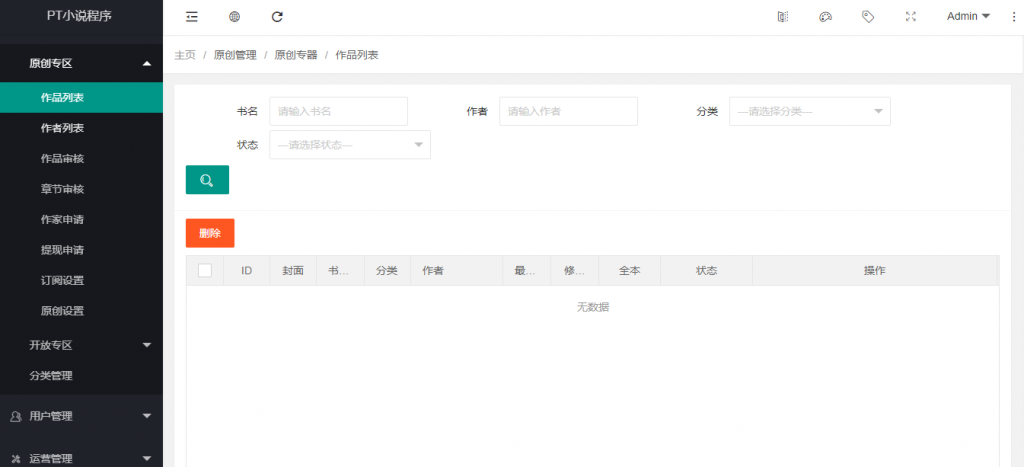Open 作者列表 in the sidebar
1024x467 pixels.
tap(62, 128)
